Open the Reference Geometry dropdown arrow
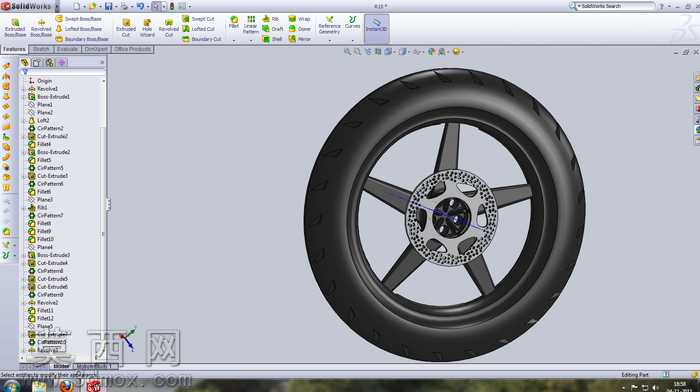The height and width of the screenshot is (392, 700). pos(329,41)
